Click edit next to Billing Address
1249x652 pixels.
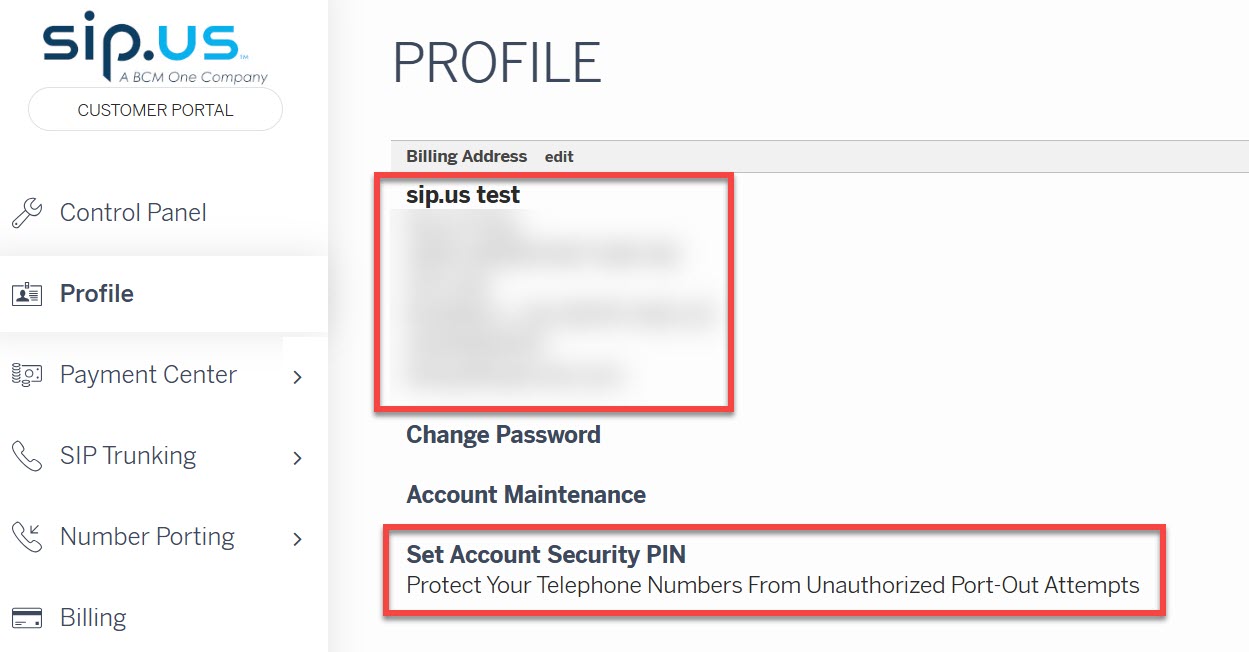(559, 157)
